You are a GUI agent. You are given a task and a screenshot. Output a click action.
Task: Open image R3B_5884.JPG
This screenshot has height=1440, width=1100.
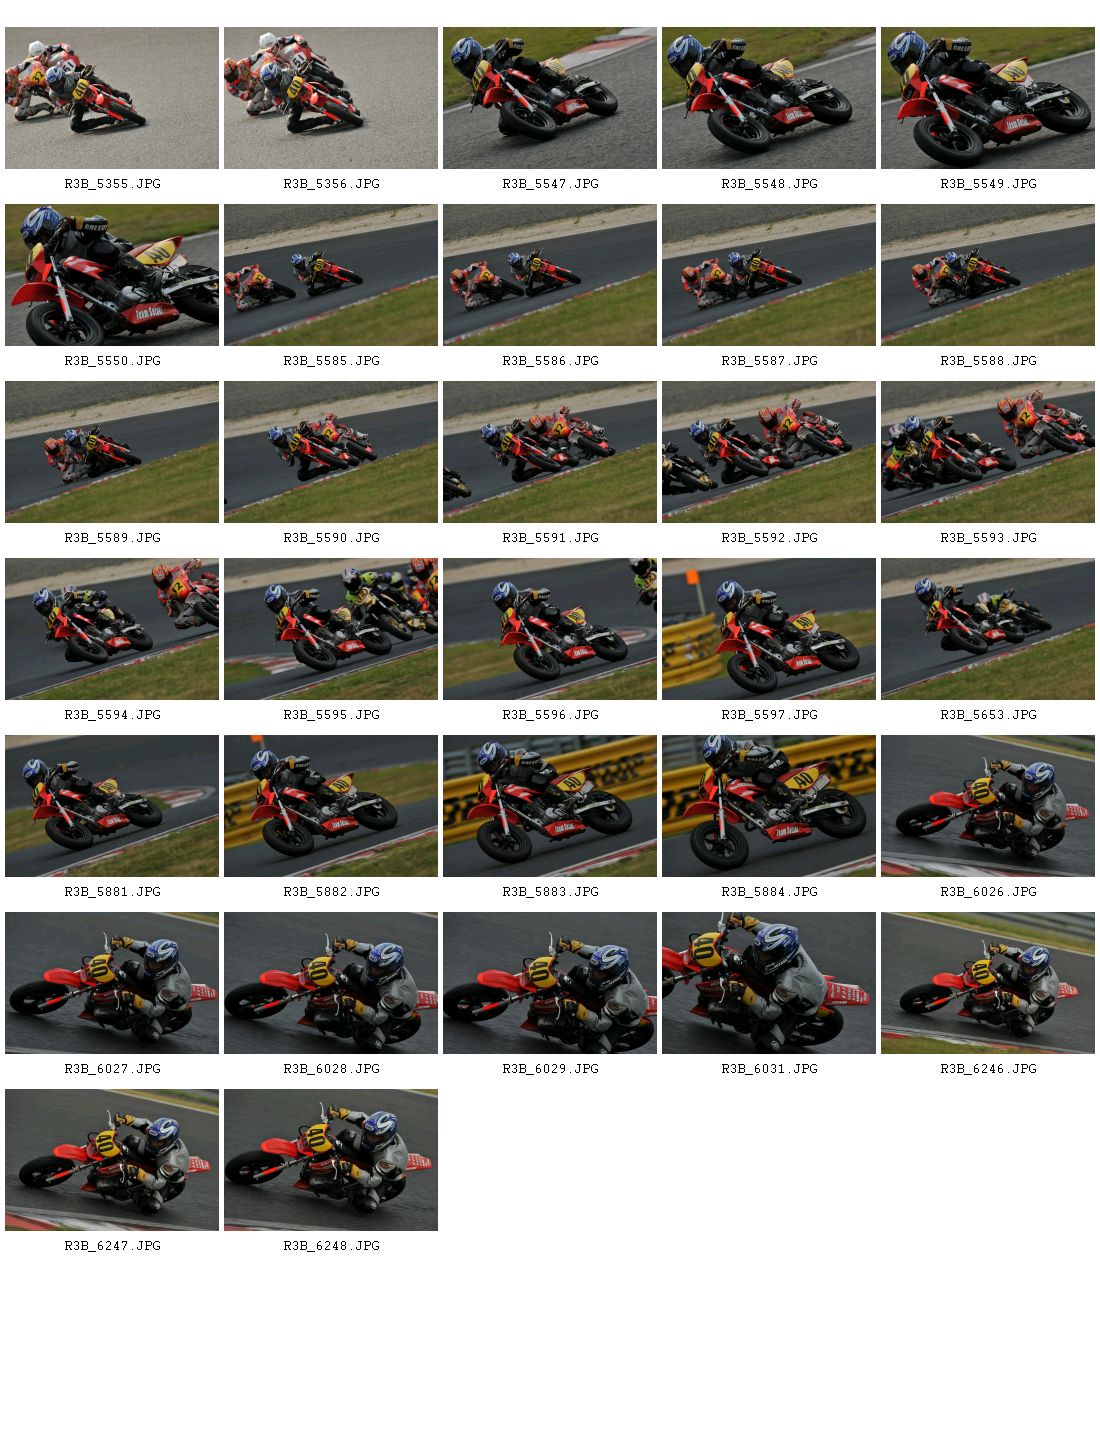(769, 806)
